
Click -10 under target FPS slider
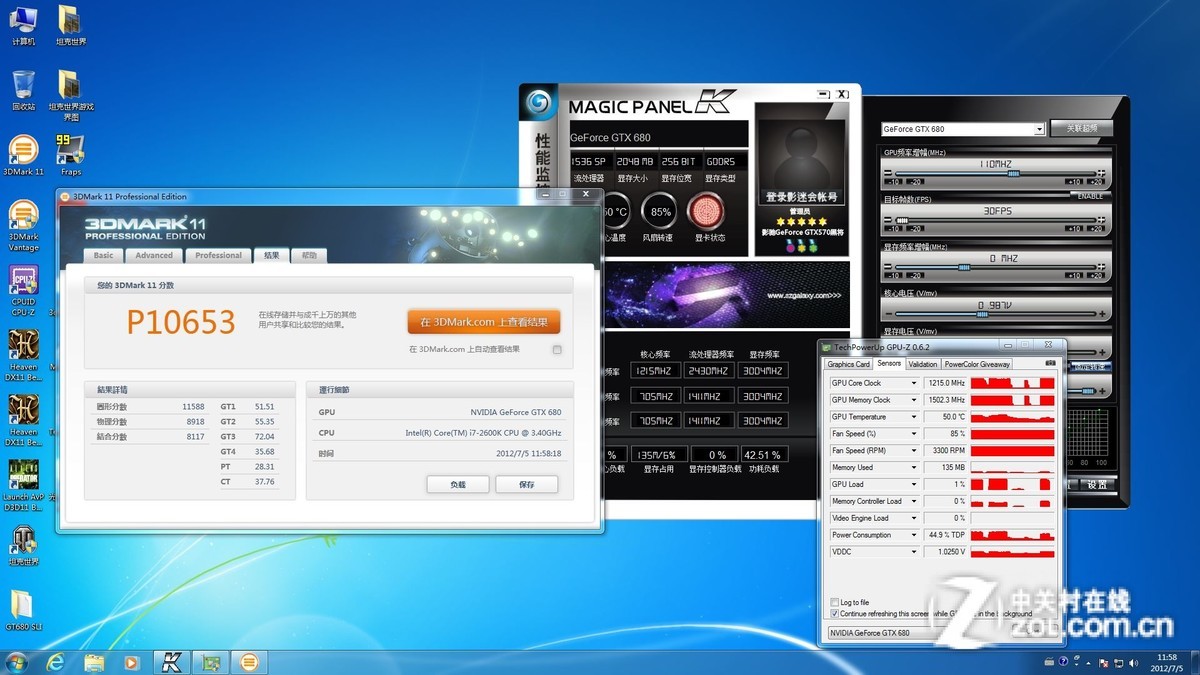[893, 229]
